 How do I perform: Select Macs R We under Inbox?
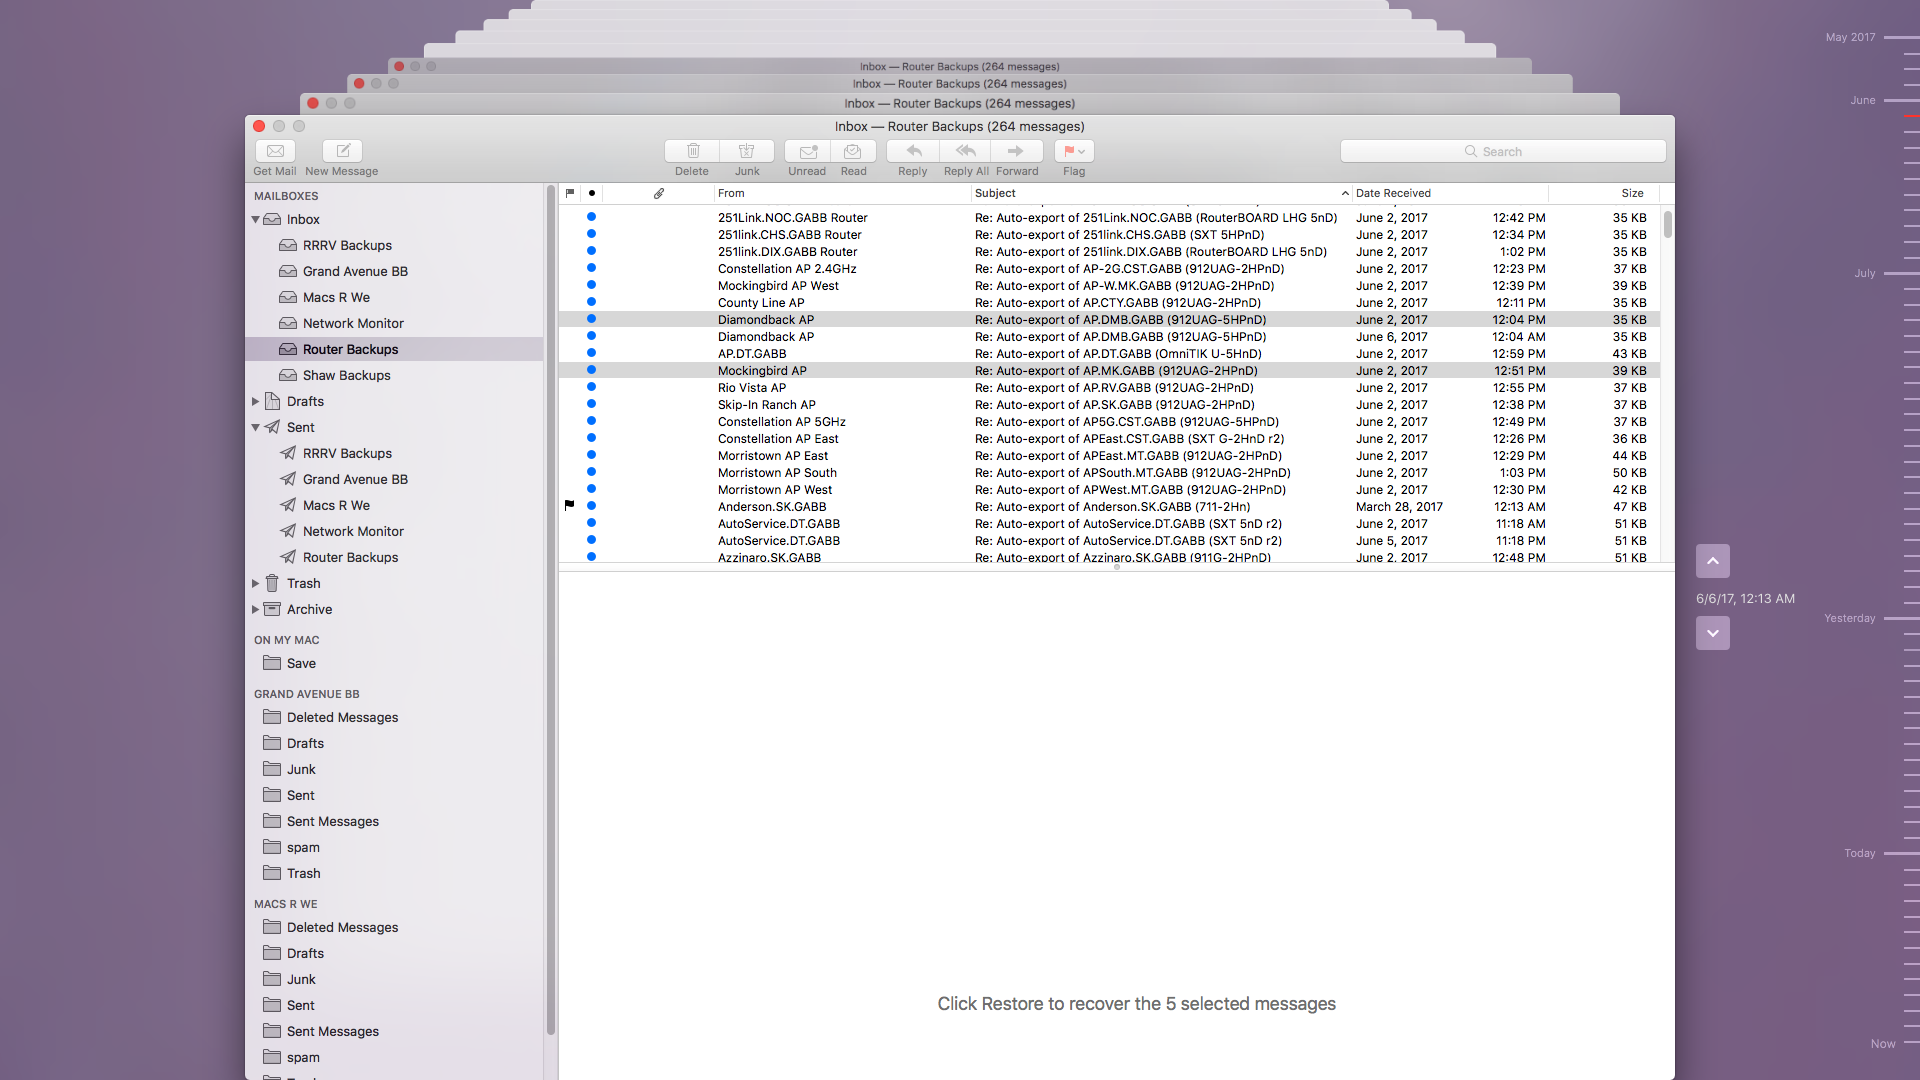click(394, 297)
